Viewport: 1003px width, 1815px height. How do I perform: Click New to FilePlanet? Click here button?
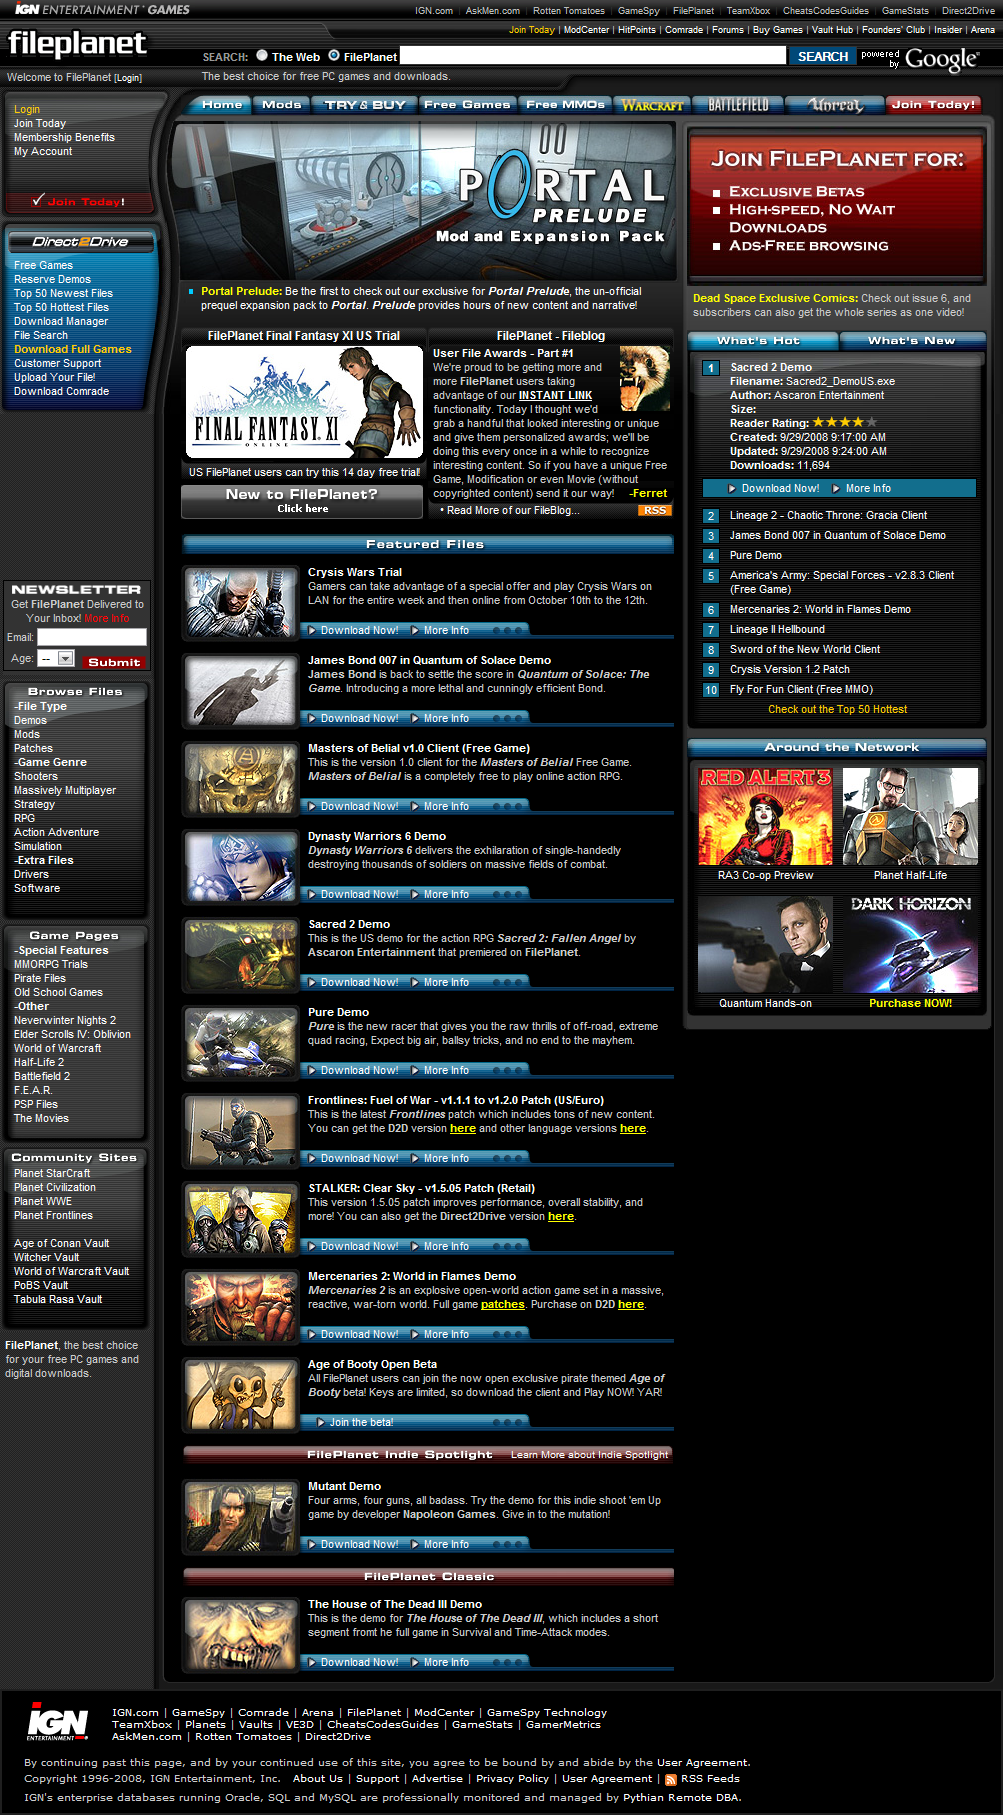302,501
